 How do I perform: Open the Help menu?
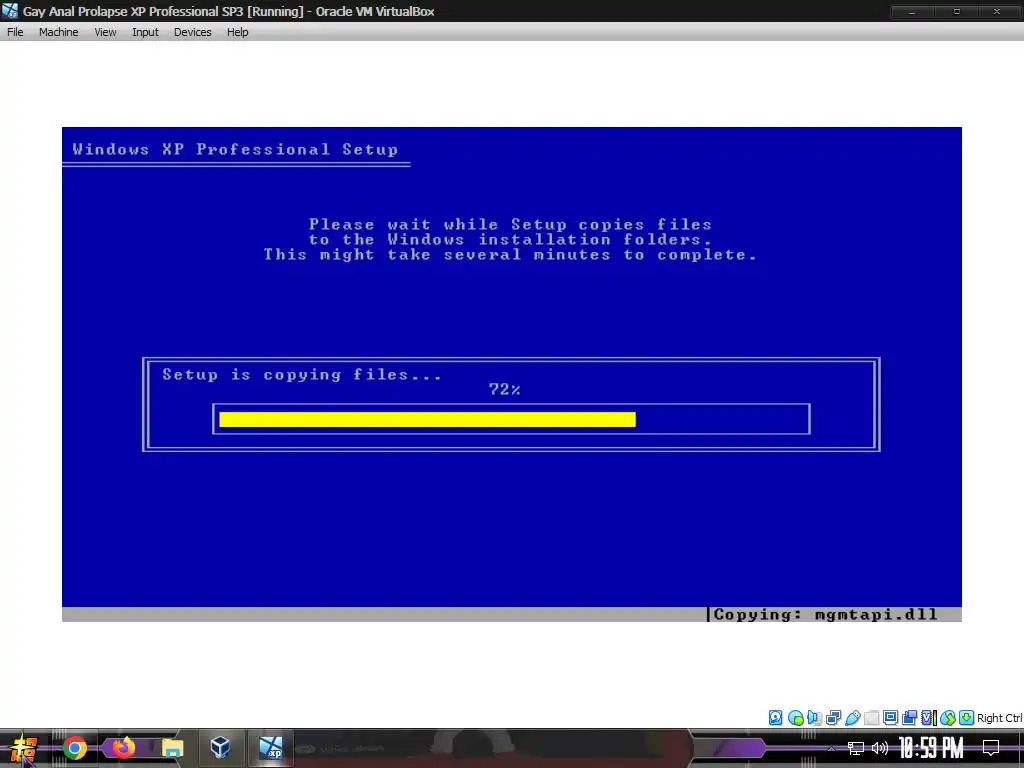coord(237,32)
